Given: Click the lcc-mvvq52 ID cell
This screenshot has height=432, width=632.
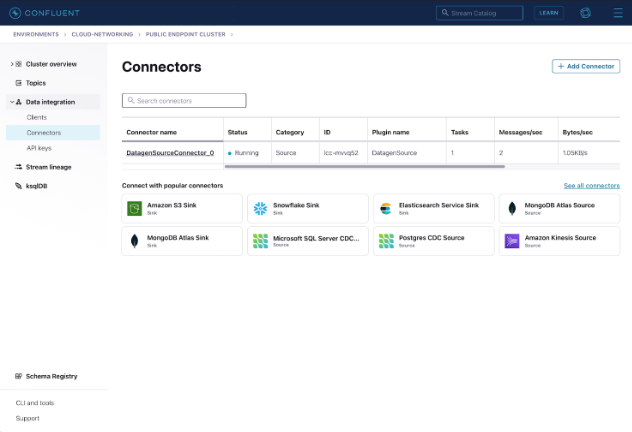Looking at the screenshot, I should click(x=341, y=153).
